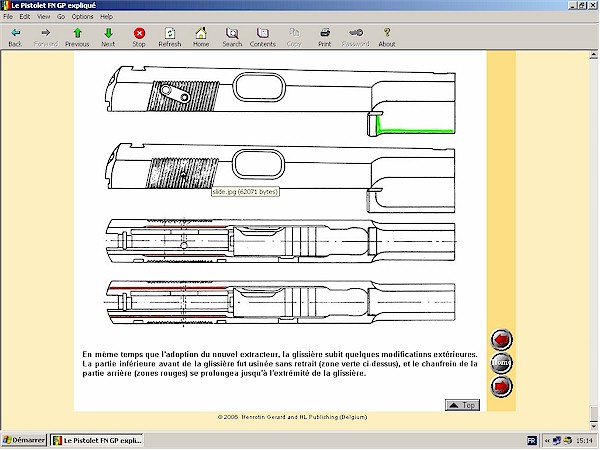Open the View menu
600x450 pixels.
43,17
